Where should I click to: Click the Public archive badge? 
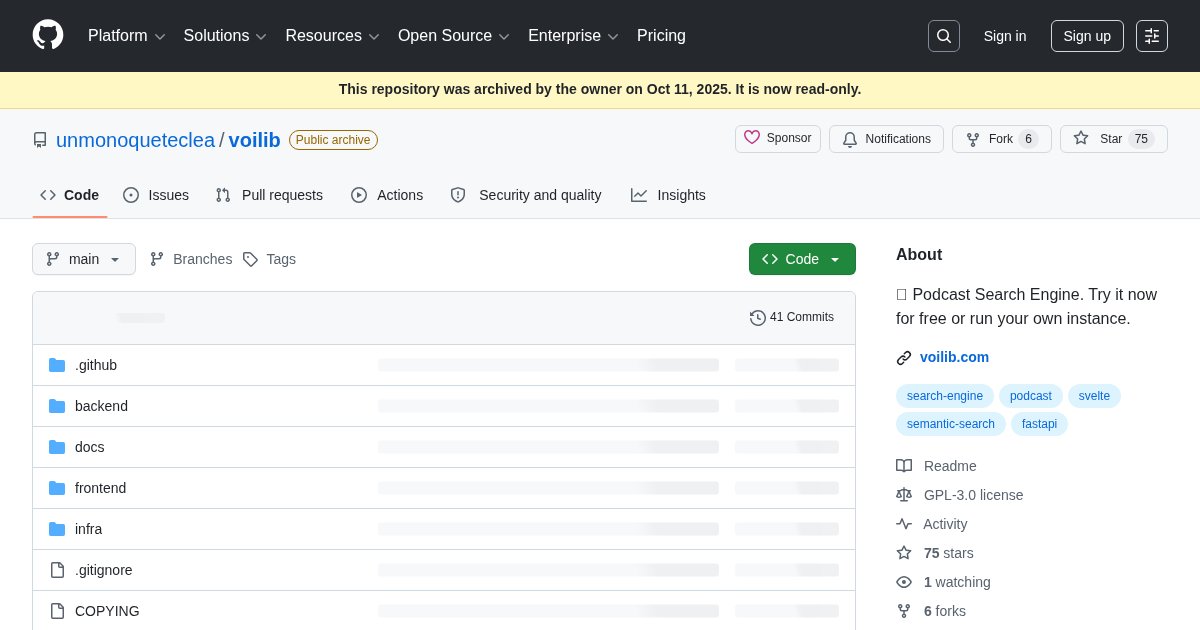(x=333, y=140)
